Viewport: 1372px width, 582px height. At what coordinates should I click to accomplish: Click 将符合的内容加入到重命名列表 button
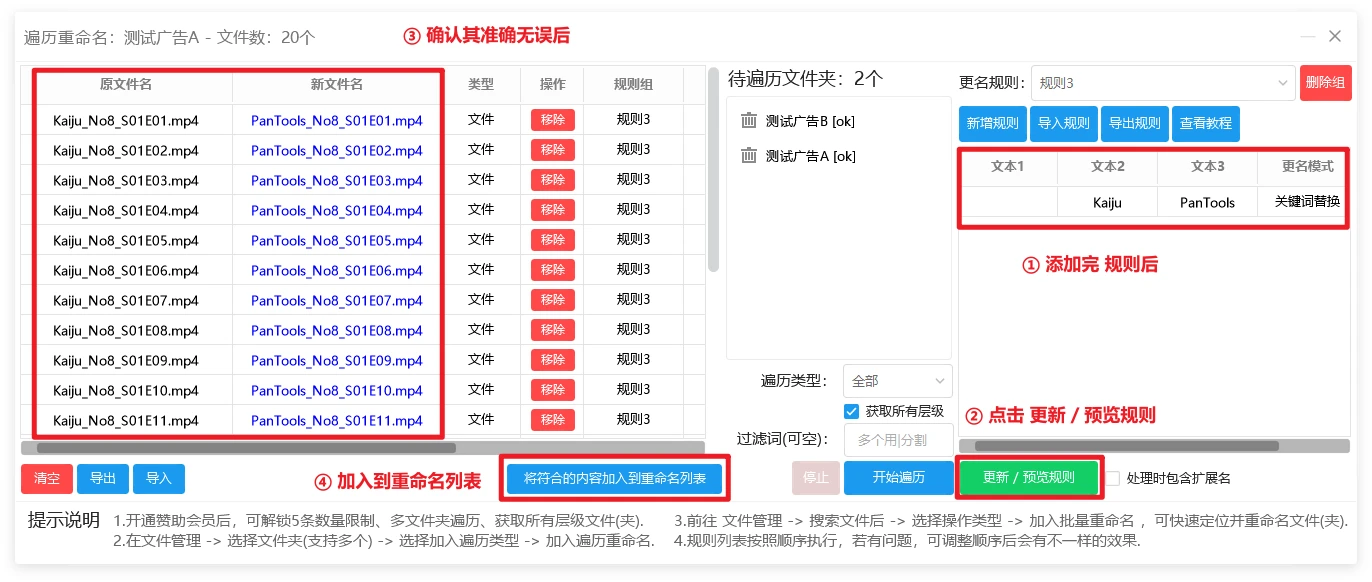[615, 478]
